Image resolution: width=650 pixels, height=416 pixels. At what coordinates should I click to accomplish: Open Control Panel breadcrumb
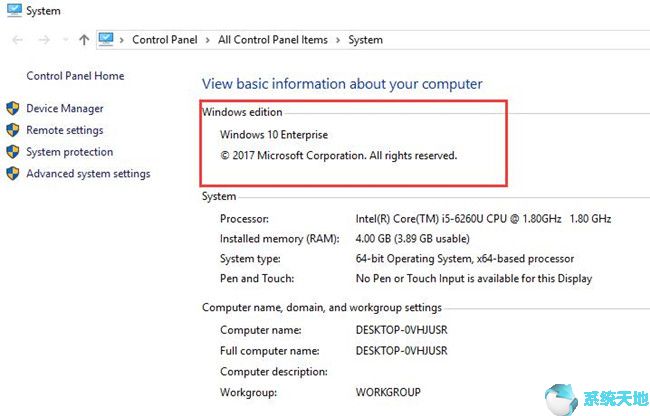(x=165, y=40)
